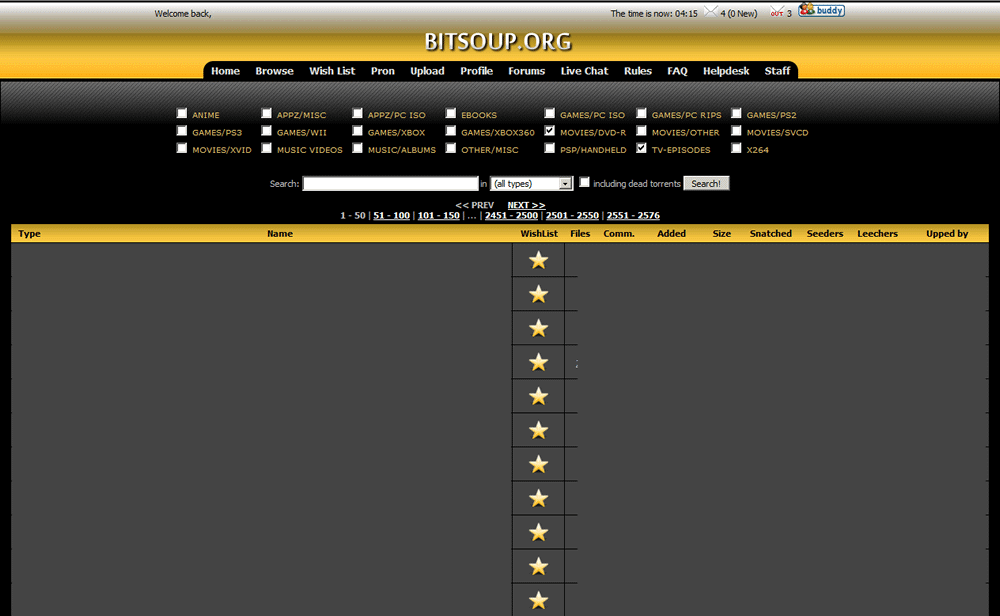Click the second wishlist star icon
1000x616 pixels.
click(x=538, y=294)
